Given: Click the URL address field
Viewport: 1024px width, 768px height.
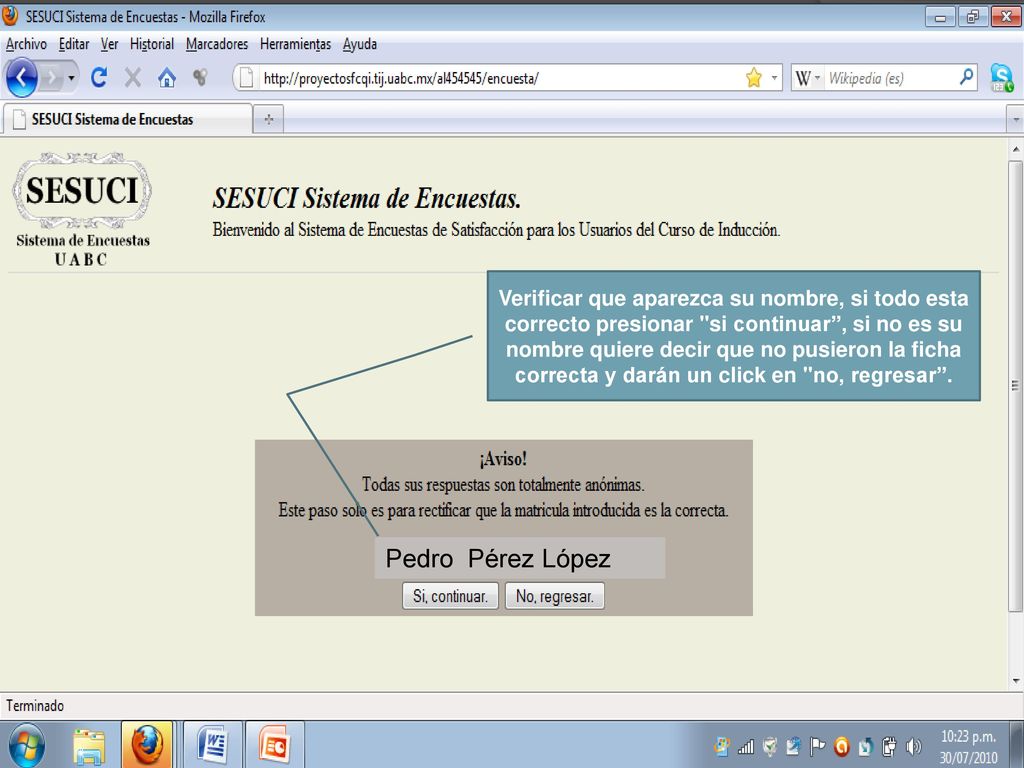Looking at the screenshot, I should click(x=500, y=78).
